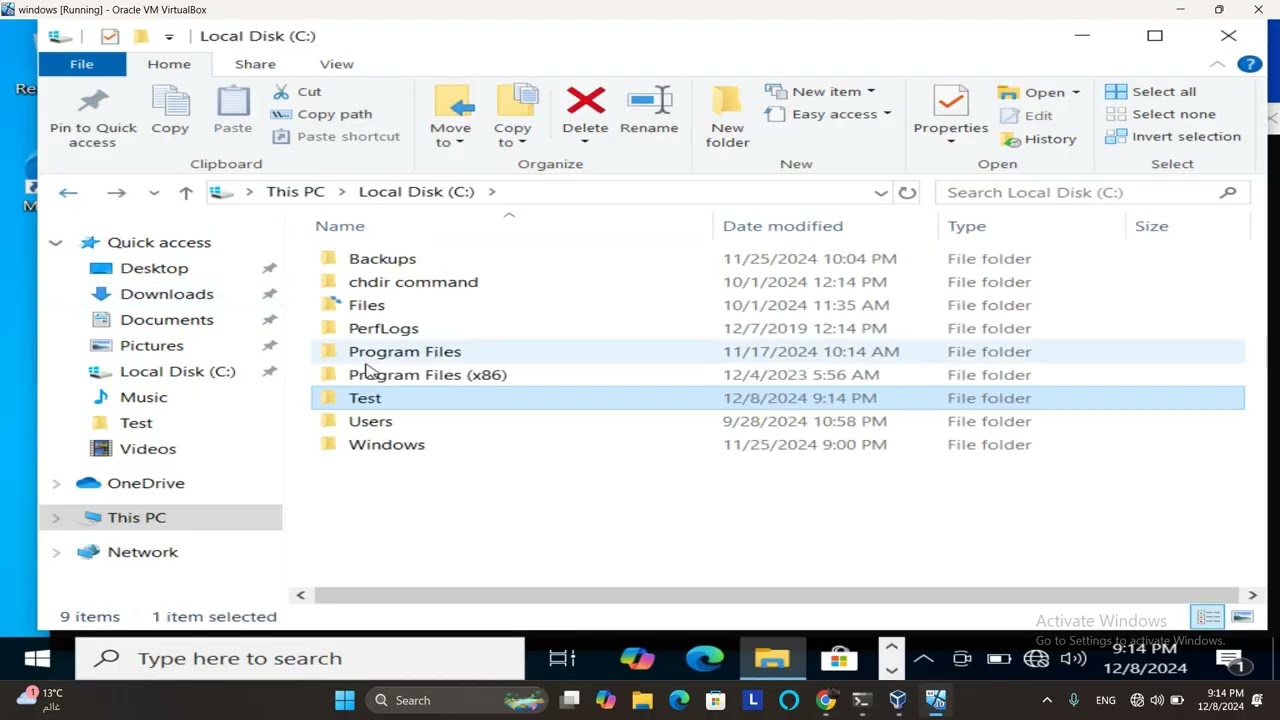Refresh the Local Disk (C:) view

(907, 192)
